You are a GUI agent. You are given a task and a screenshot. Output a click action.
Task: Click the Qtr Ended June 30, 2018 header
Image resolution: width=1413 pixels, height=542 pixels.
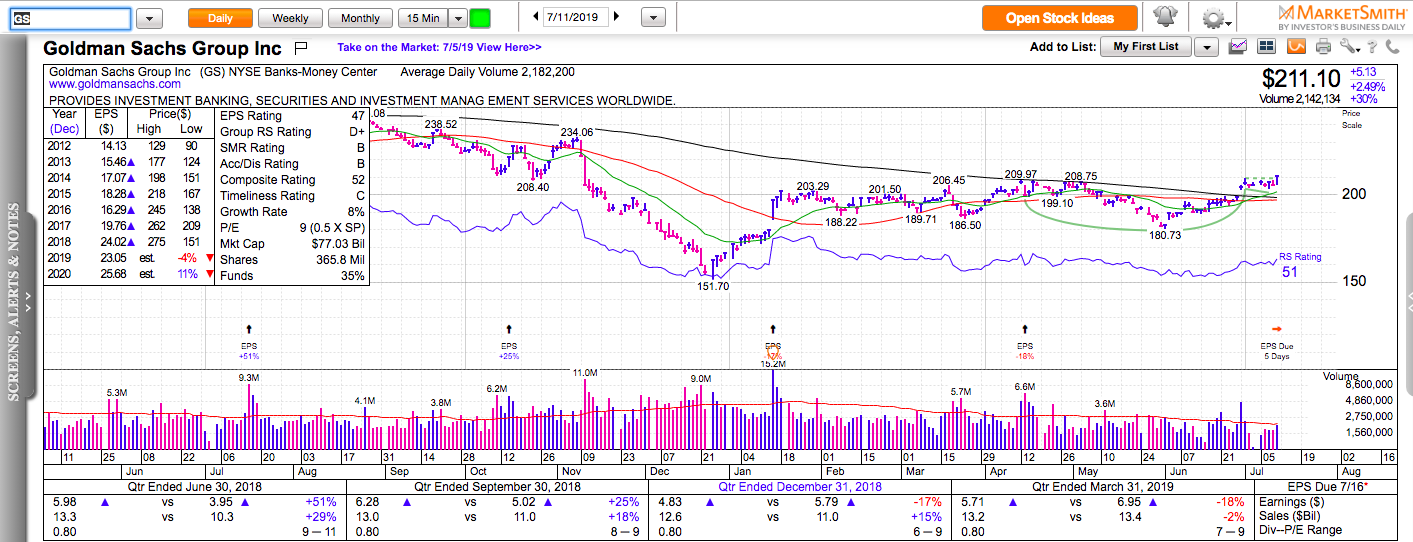[197, 486]
